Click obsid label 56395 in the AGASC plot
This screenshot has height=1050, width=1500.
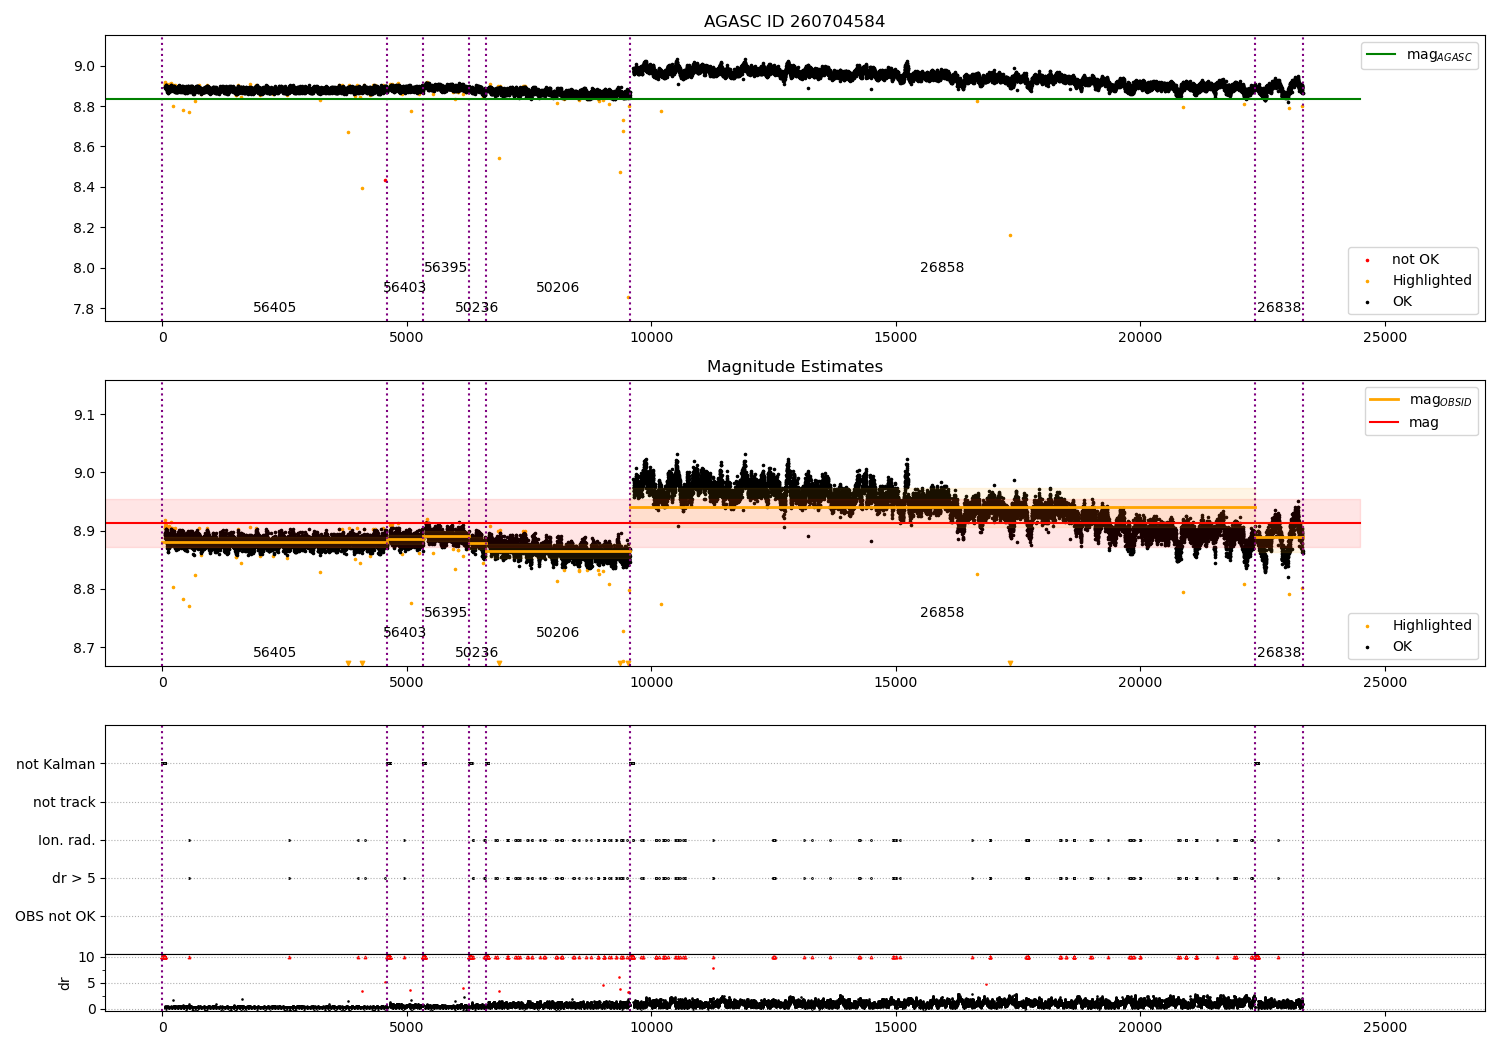point(445,268)
